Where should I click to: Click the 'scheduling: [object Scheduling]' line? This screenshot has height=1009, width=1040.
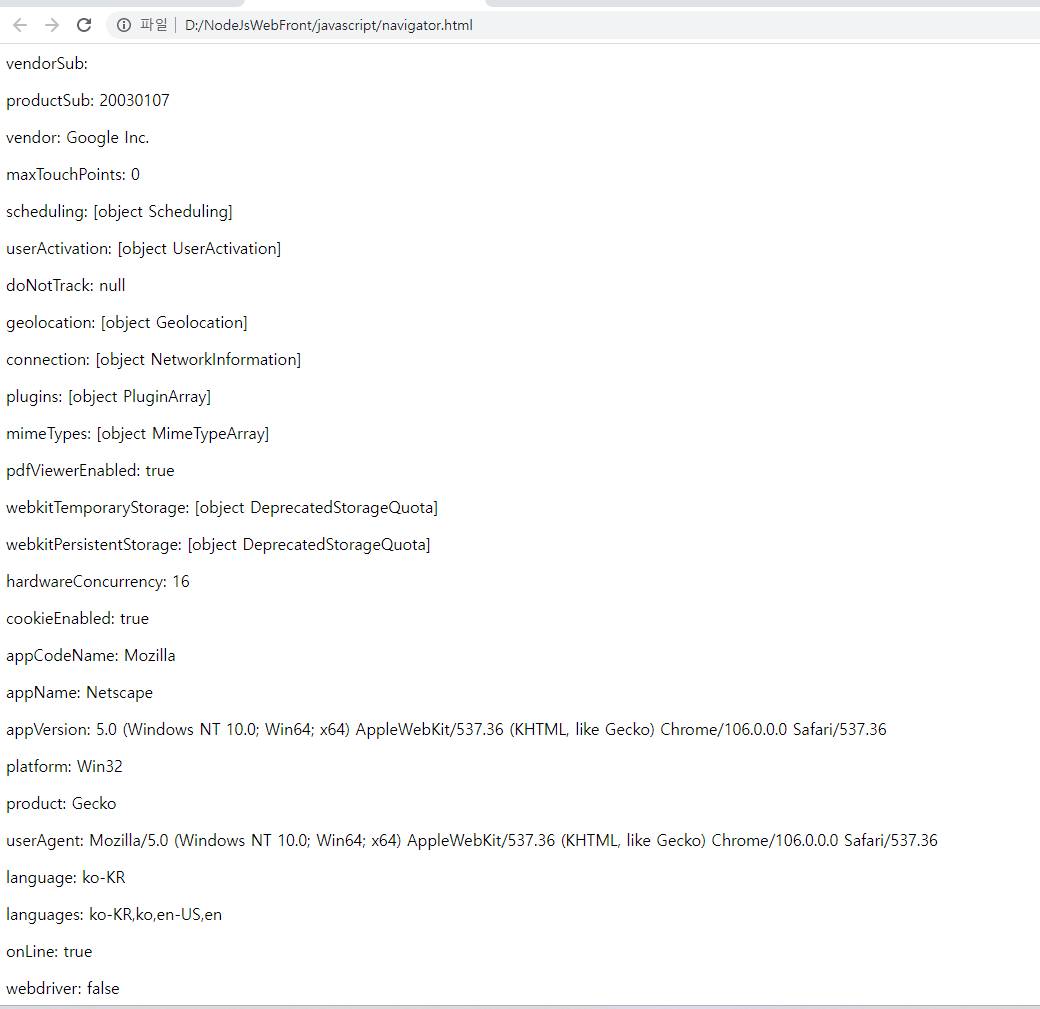119,212
